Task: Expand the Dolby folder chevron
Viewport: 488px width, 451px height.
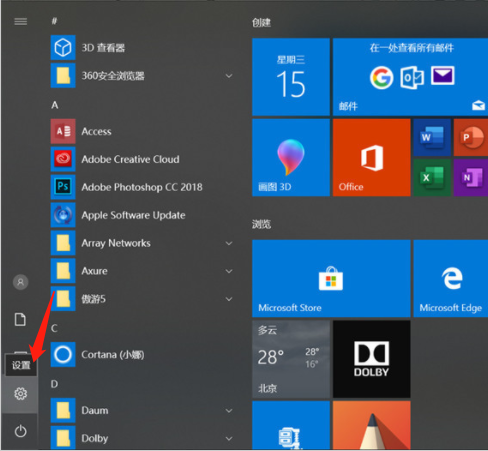Action: [x=229, y=439]
